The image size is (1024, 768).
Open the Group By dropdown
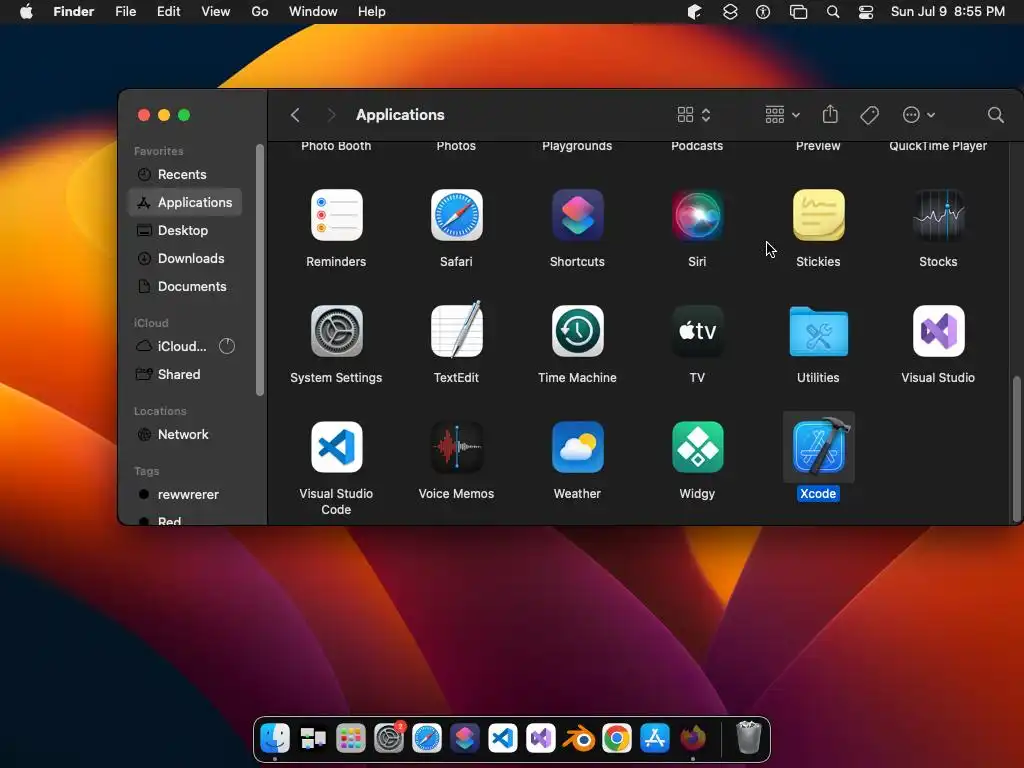782,115
